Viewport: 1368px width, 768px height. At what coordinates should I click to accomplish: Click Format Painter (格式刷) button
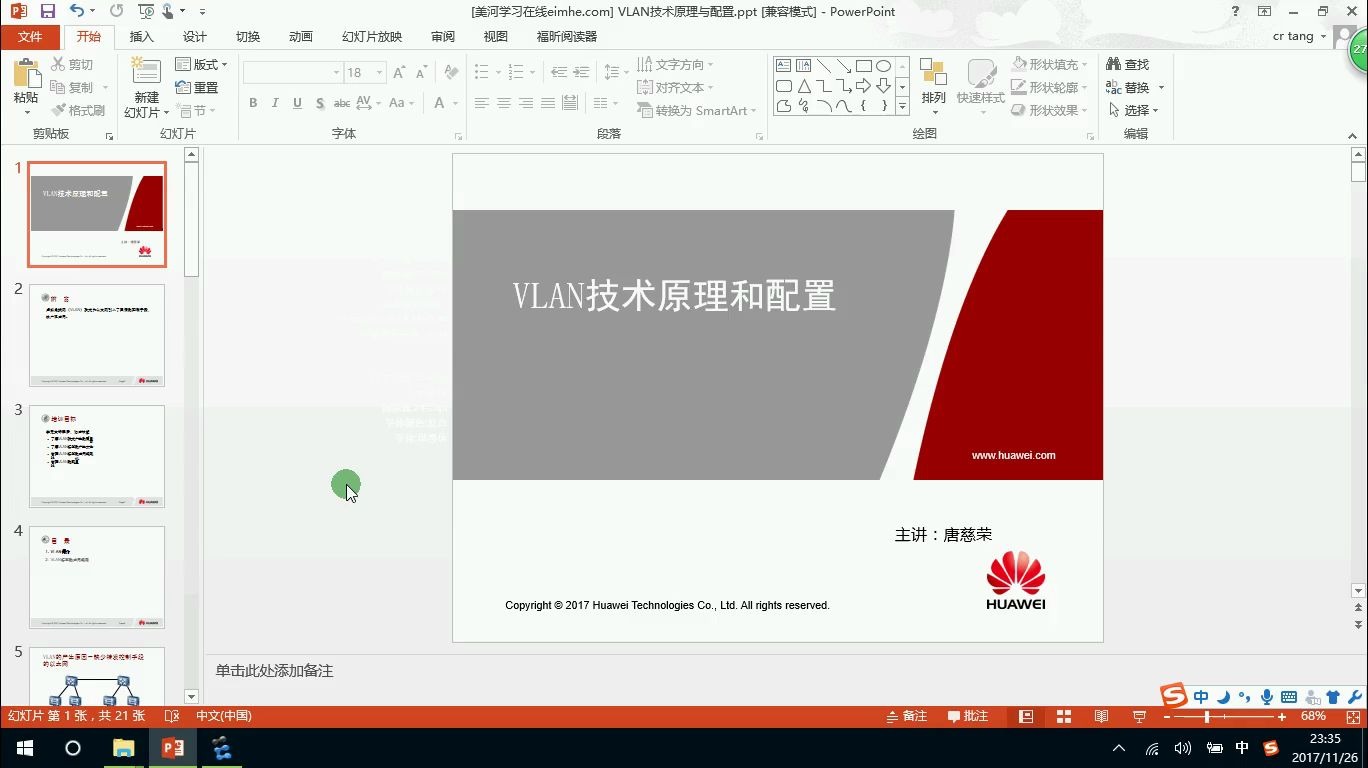(78, 110)
